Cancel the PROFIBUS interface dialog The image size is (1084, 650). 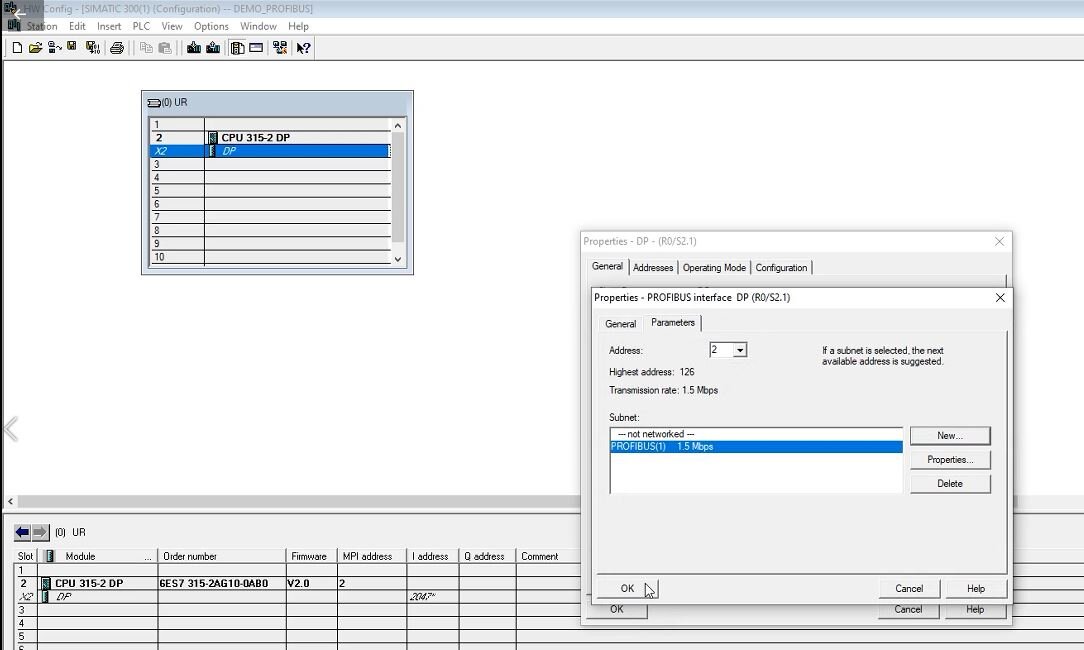909,588
